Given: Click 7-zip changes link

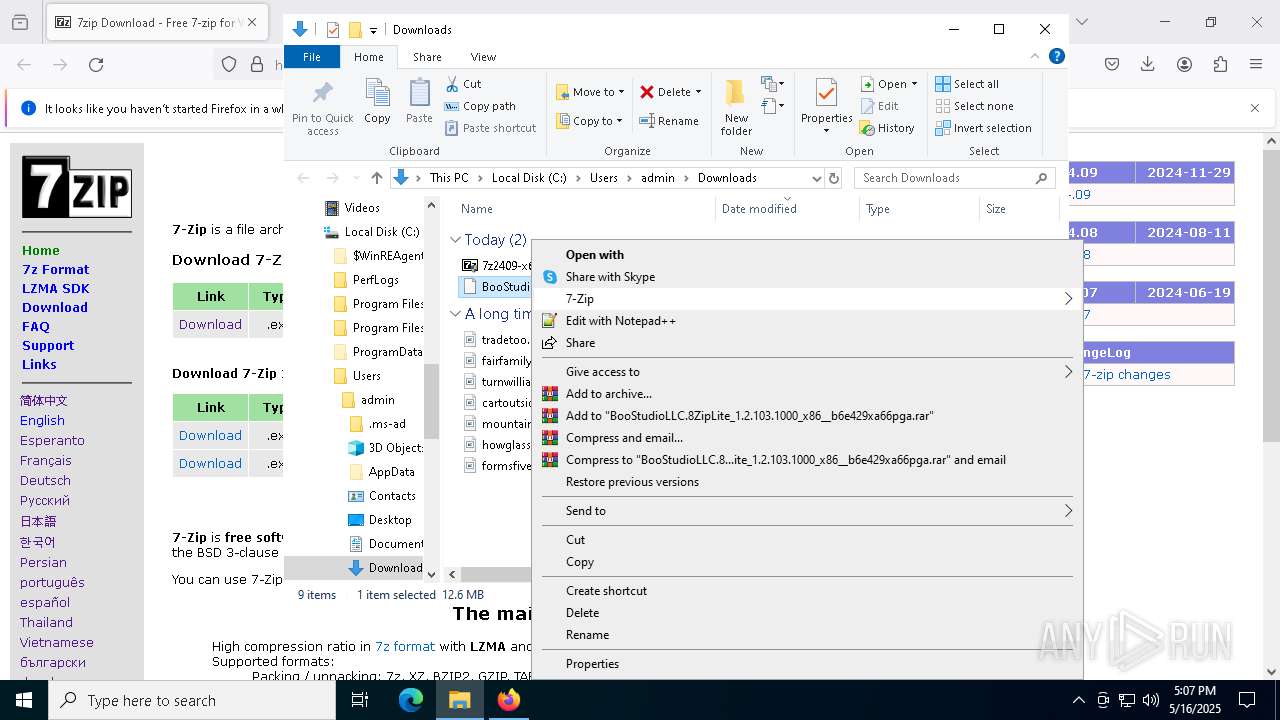Looking at the screenshot, I should [1127, 374].
